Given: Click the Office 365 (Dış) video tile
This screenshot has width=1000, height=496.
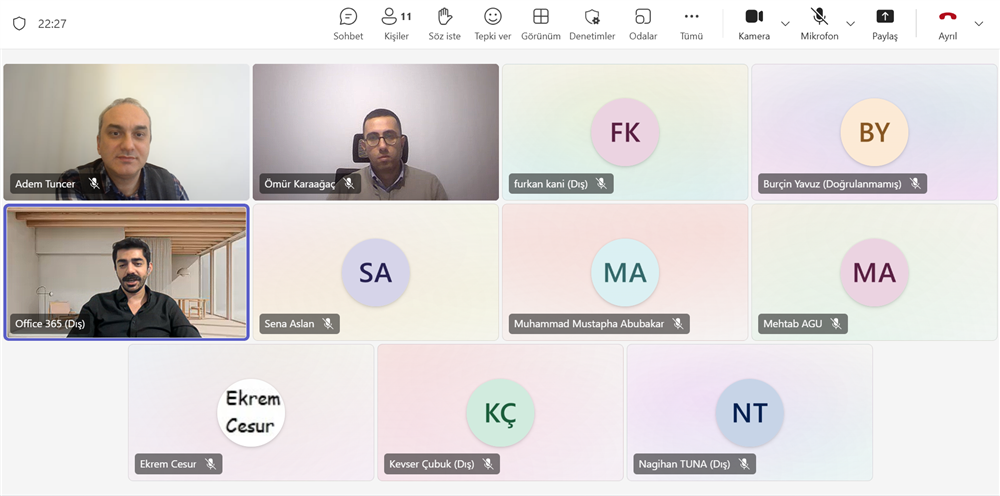Looking at the screenshot, I should 126,272.
